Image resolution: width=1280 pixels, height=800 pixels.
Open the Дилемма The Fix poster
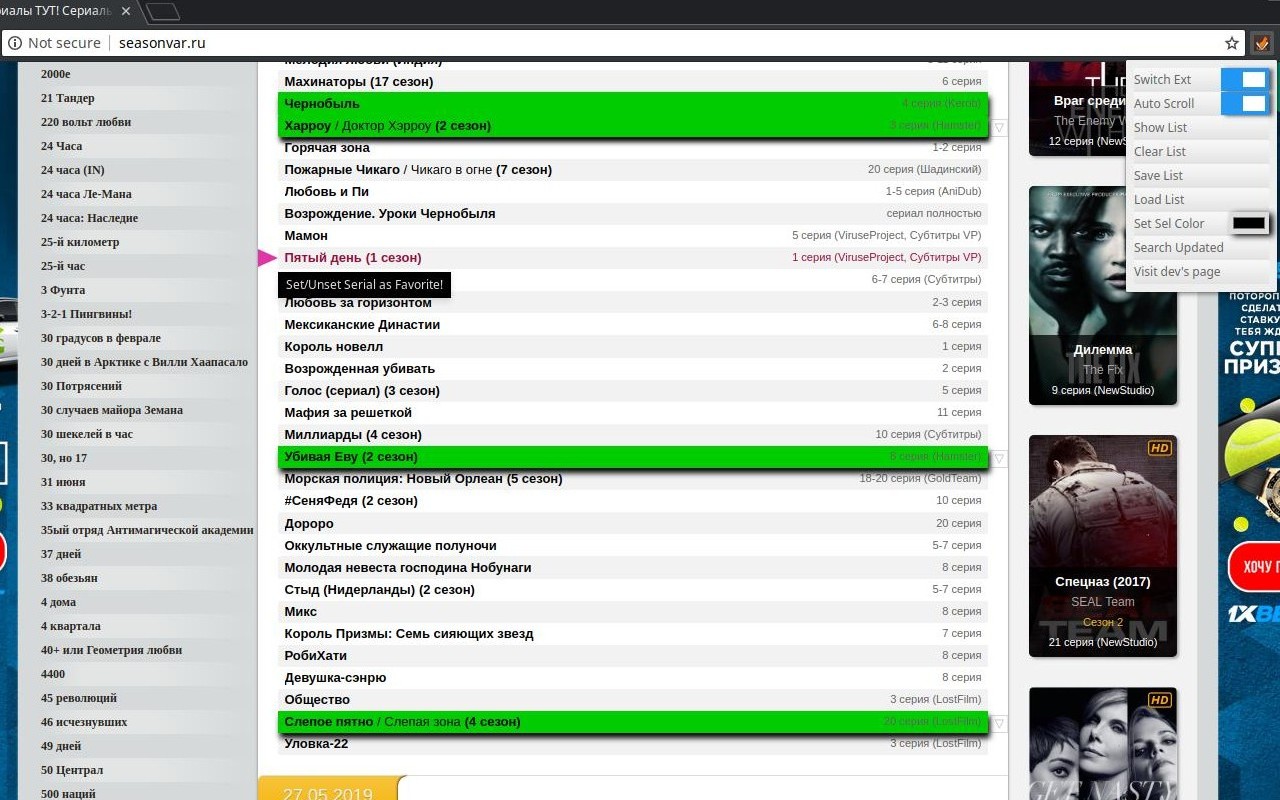click(x=1103, y=294)
